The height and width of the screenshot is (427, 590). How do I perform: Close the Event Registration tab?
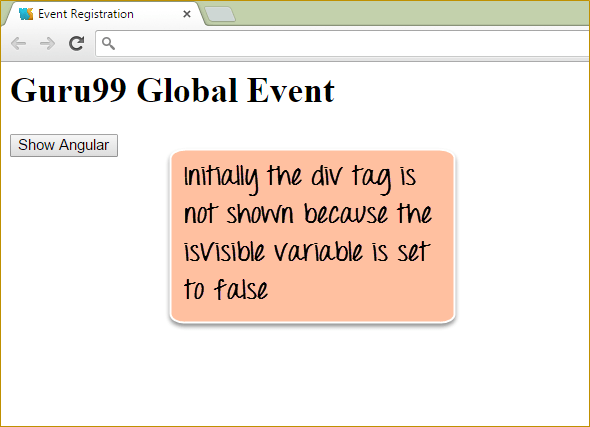coord(187,14)
